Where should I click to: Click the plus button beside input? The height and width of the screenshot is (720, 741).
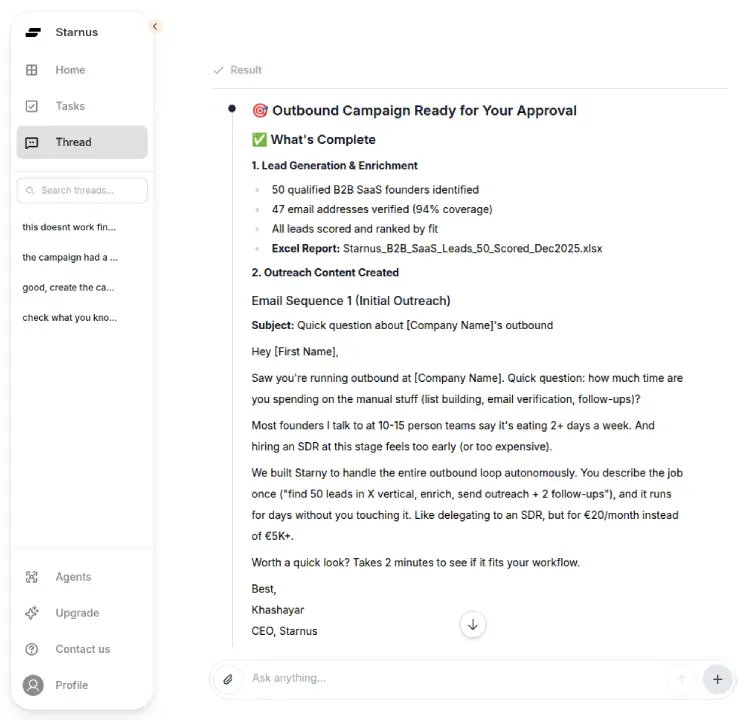717,679
